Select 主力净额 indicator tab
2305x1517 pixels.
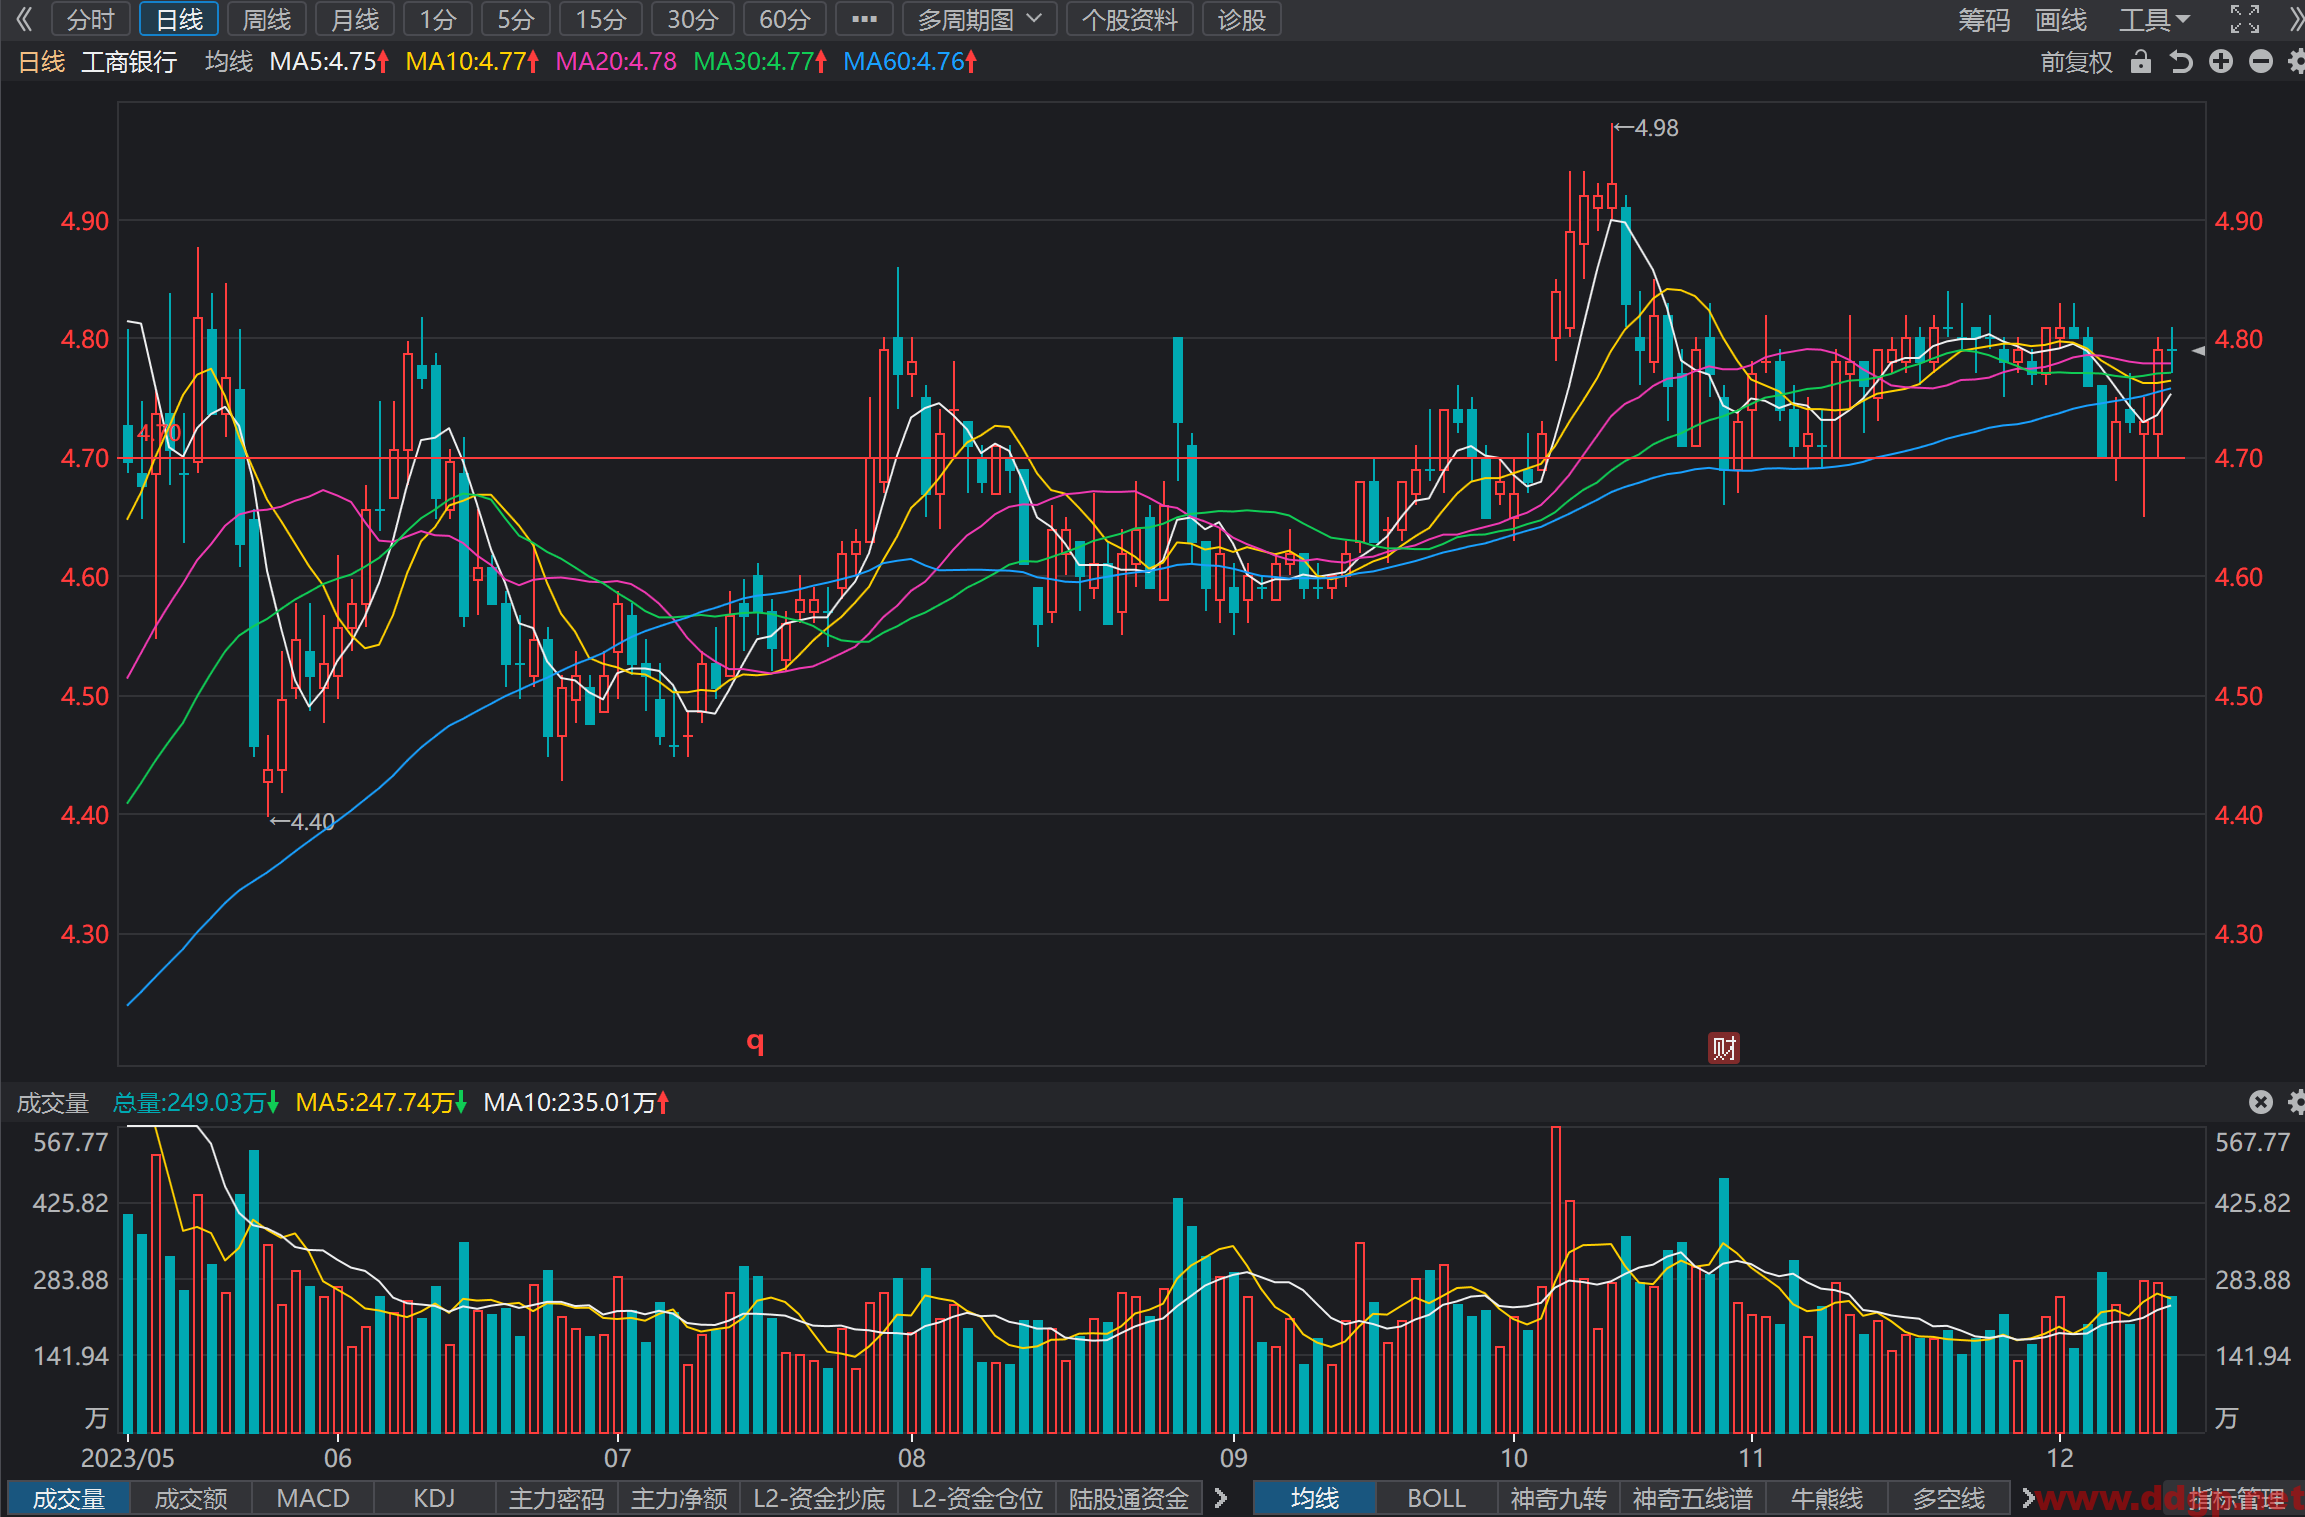679,1498
